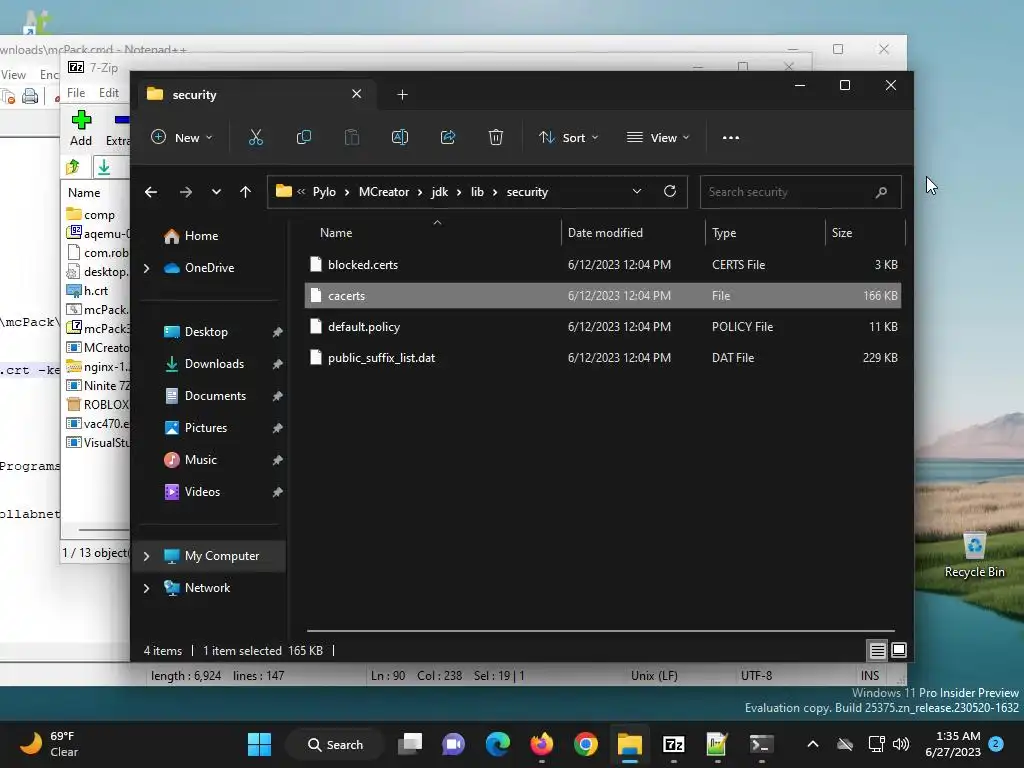Switch to large thumbnails view icon
Screen dimensions: 1024x768
pos(899,650)
